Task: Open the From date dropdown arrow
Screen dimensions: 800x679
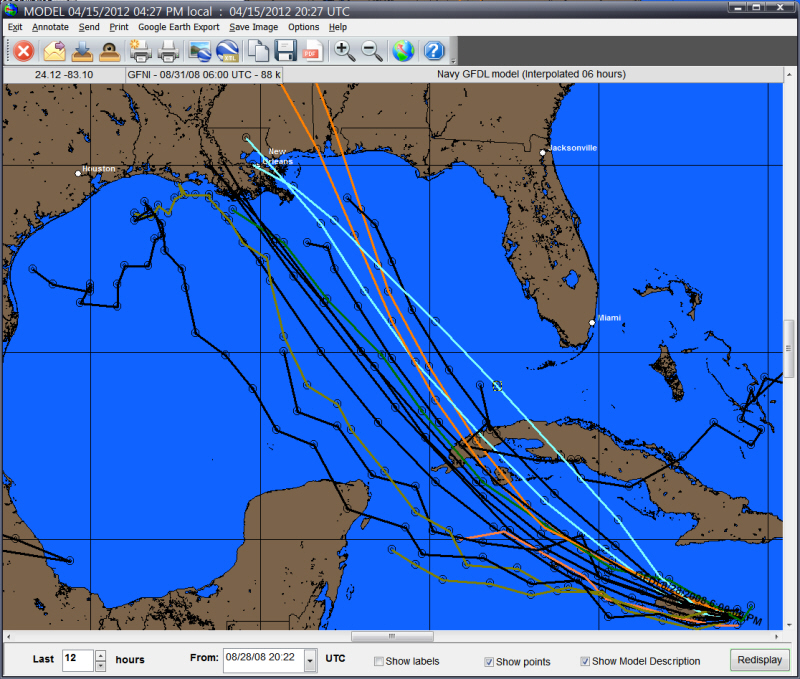Action: [x=310, y=660]
